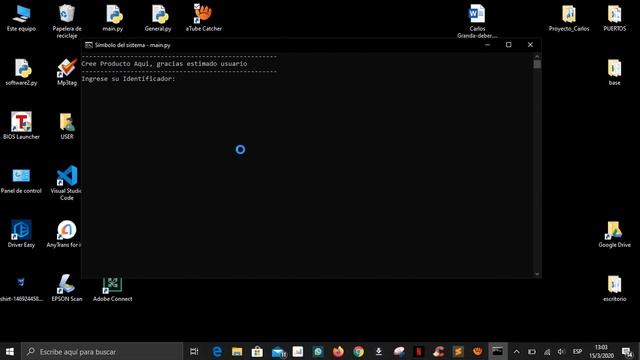Screen dimensions: 640x360
Task: Launch Adobe Connect shortcut
Action: coord(113,290)
